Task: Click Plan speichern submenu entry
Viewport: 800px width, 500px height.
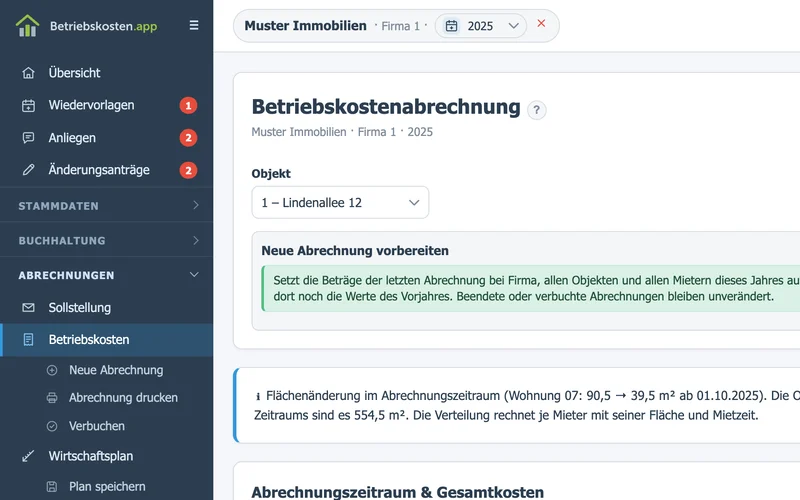Action: tap(107, 487)
